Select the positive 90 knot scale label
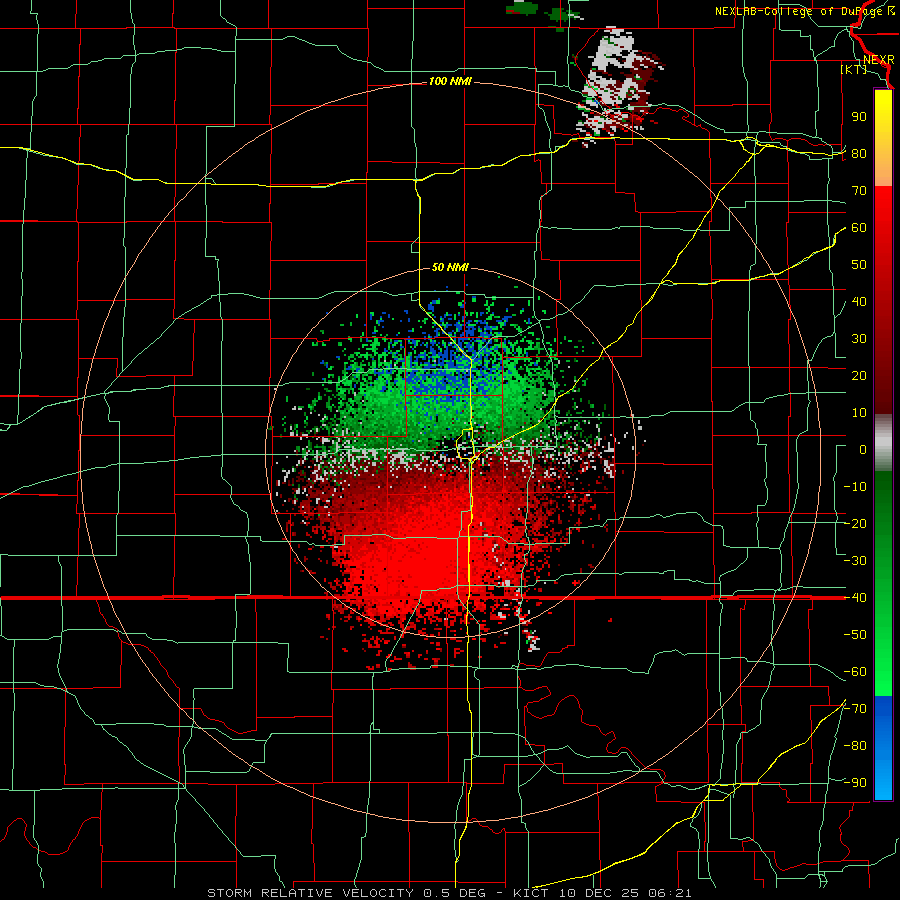The image size is (900, 900). click(x=859, y=117)
